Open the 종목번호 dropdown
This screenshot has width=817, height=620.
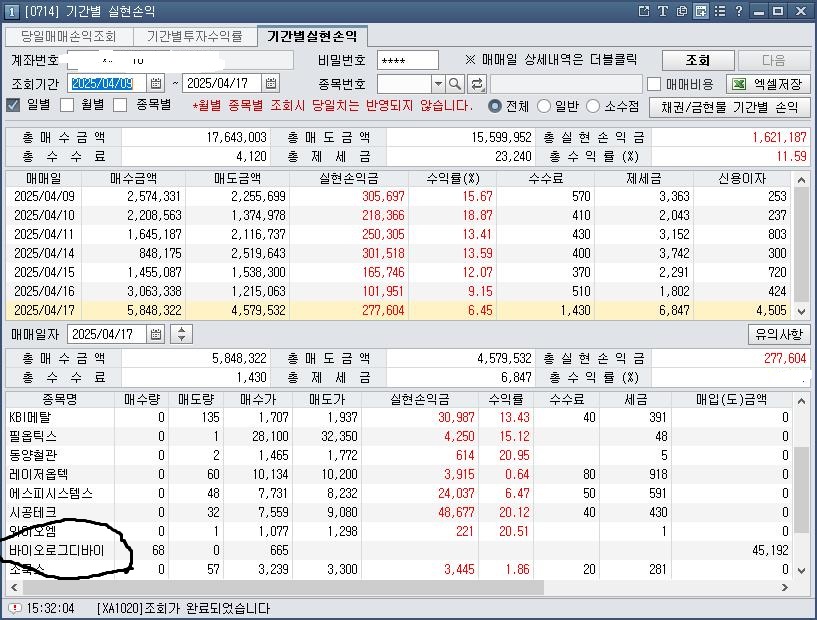(x=437, y=84)
